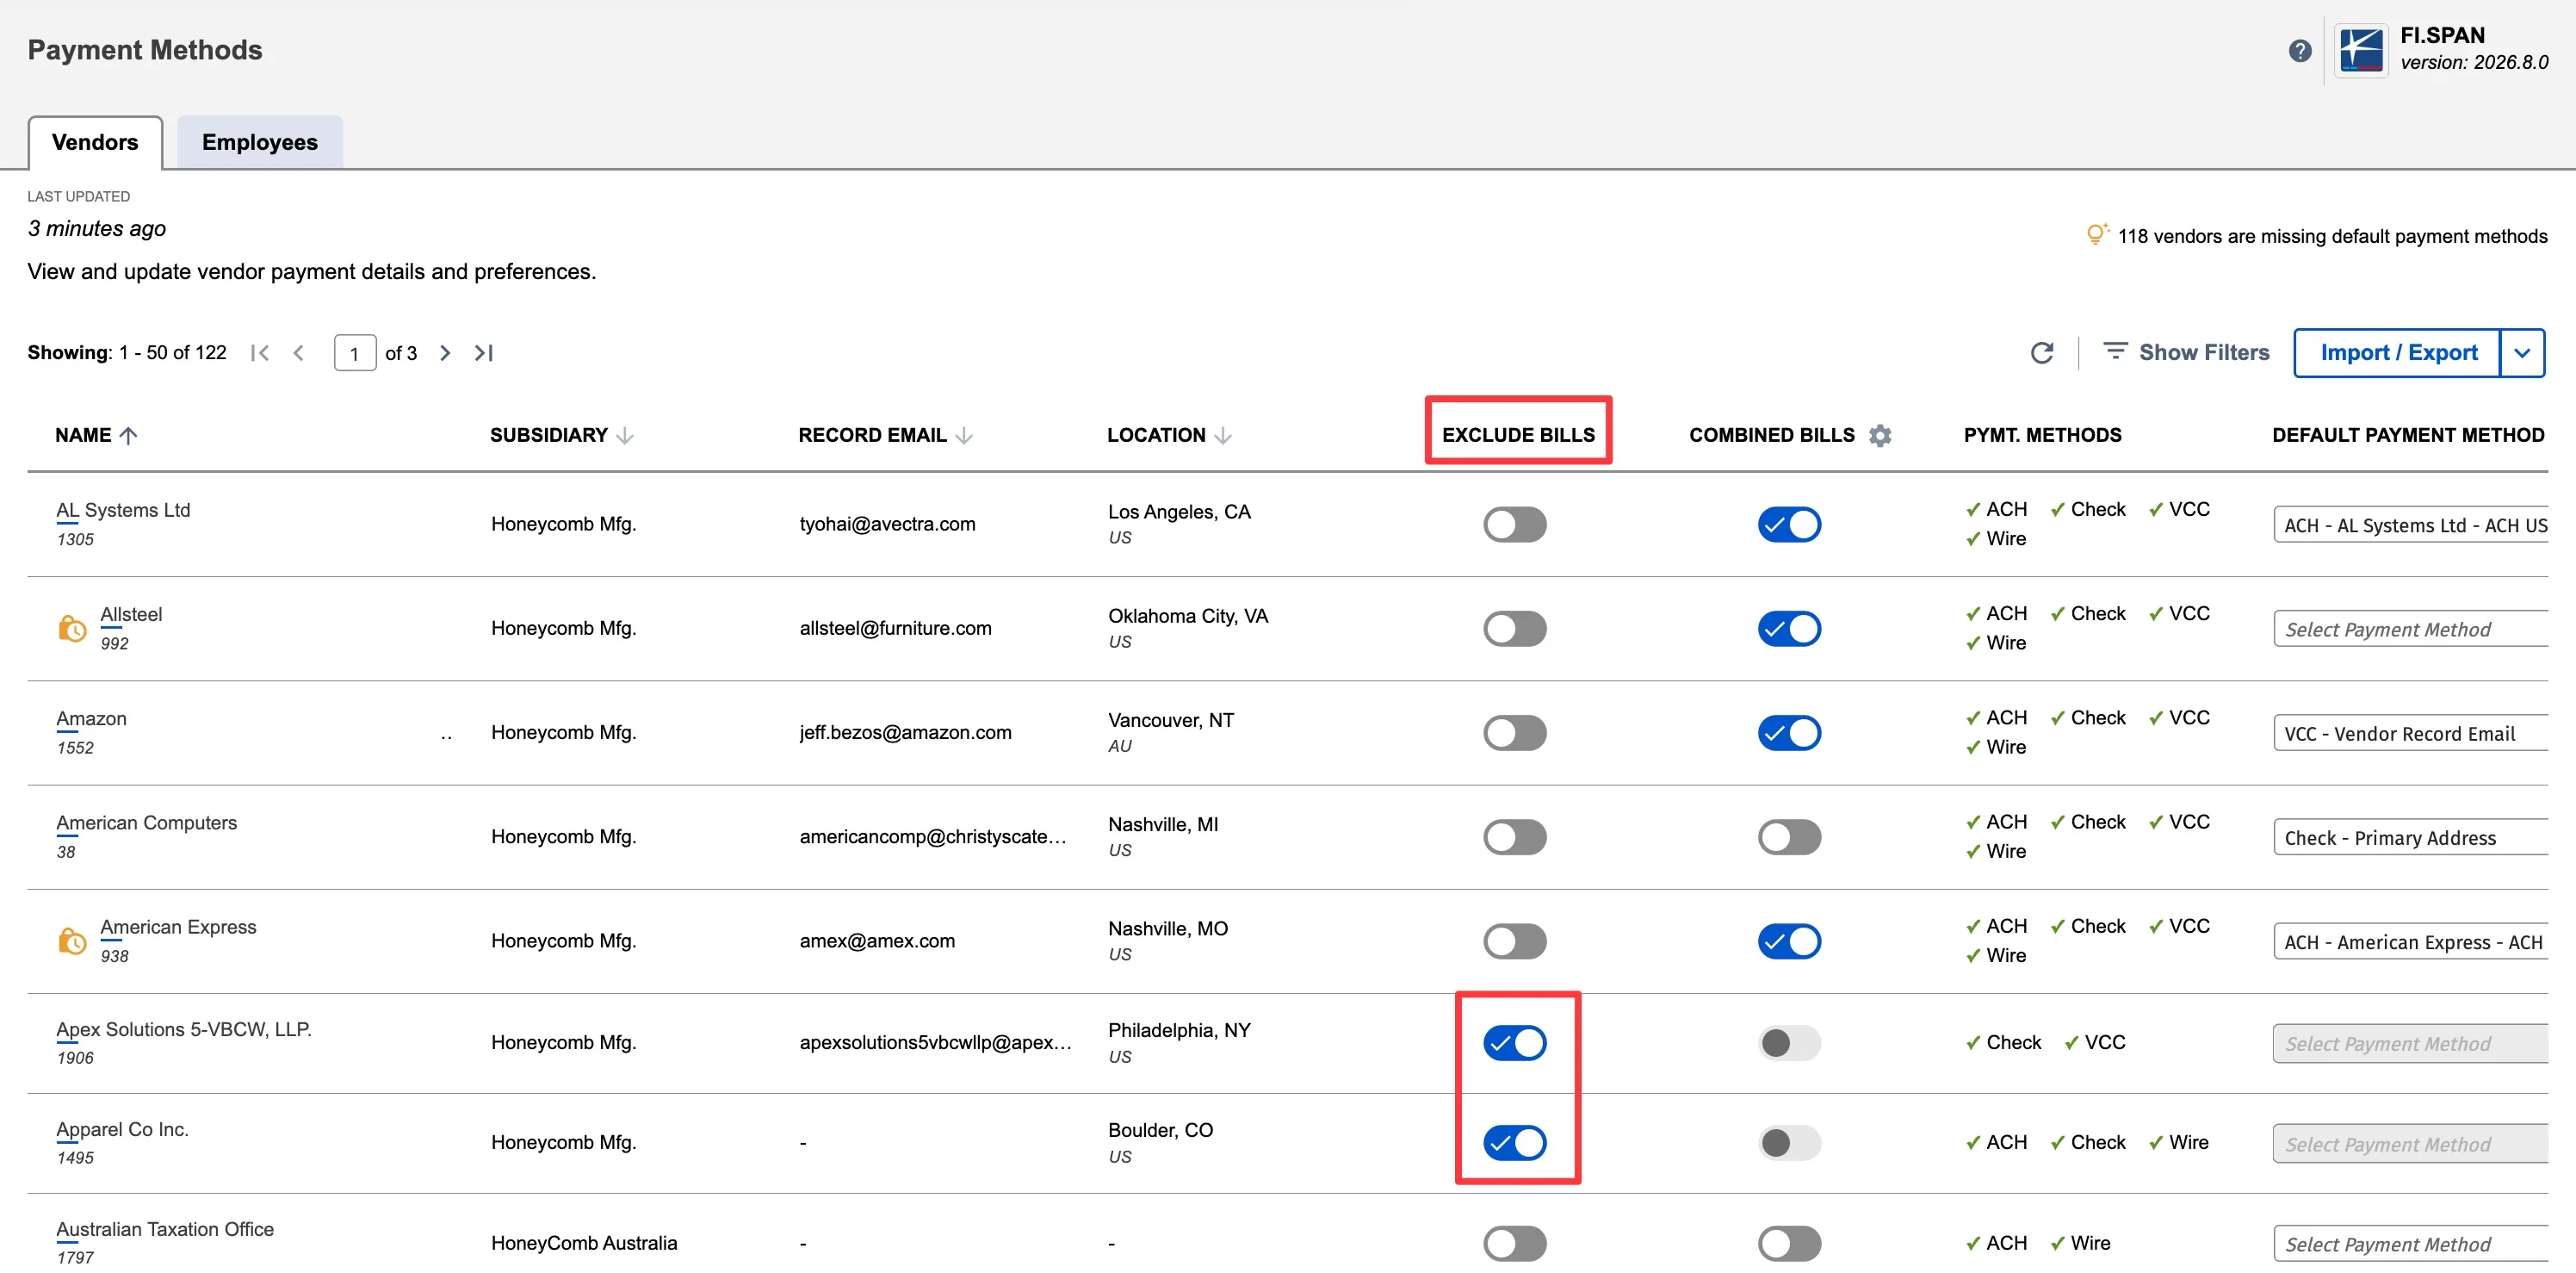
Task: Go to next page arrow
Action: point(445,353)
